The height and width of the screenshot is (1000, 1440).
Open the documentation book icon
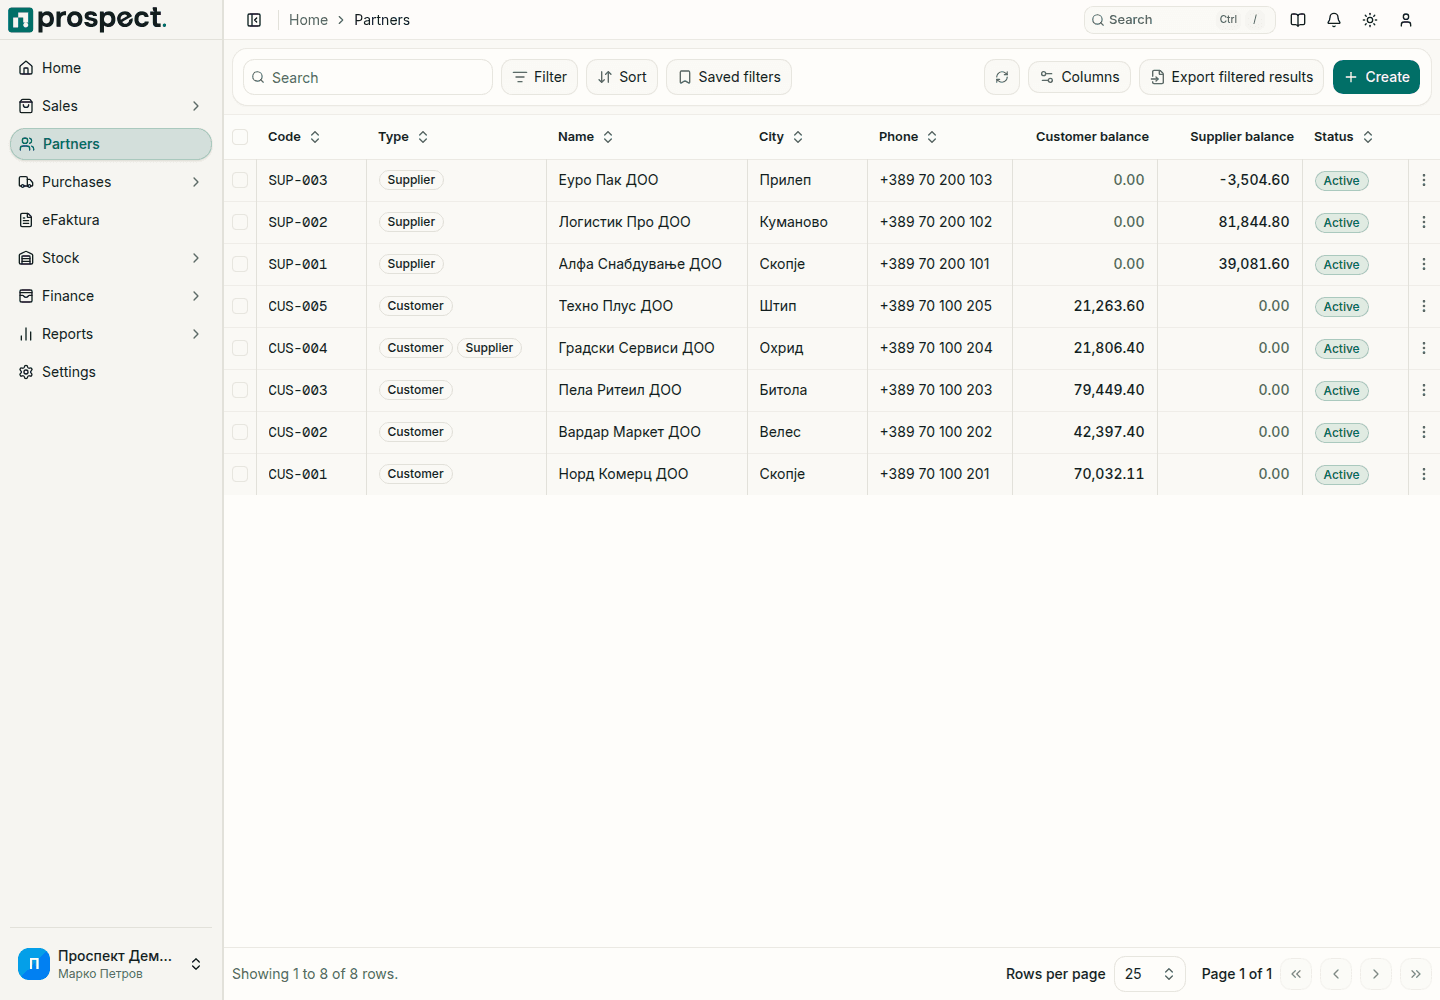coord(1298,20)
